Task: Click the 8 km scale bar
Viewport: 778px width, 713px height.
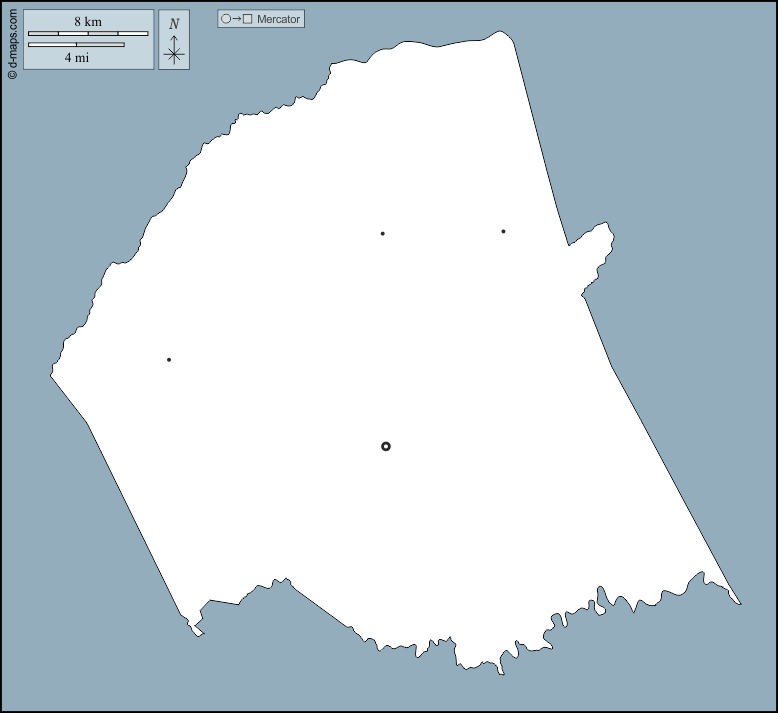Action: pyautogui.click(x=88, y=34)
